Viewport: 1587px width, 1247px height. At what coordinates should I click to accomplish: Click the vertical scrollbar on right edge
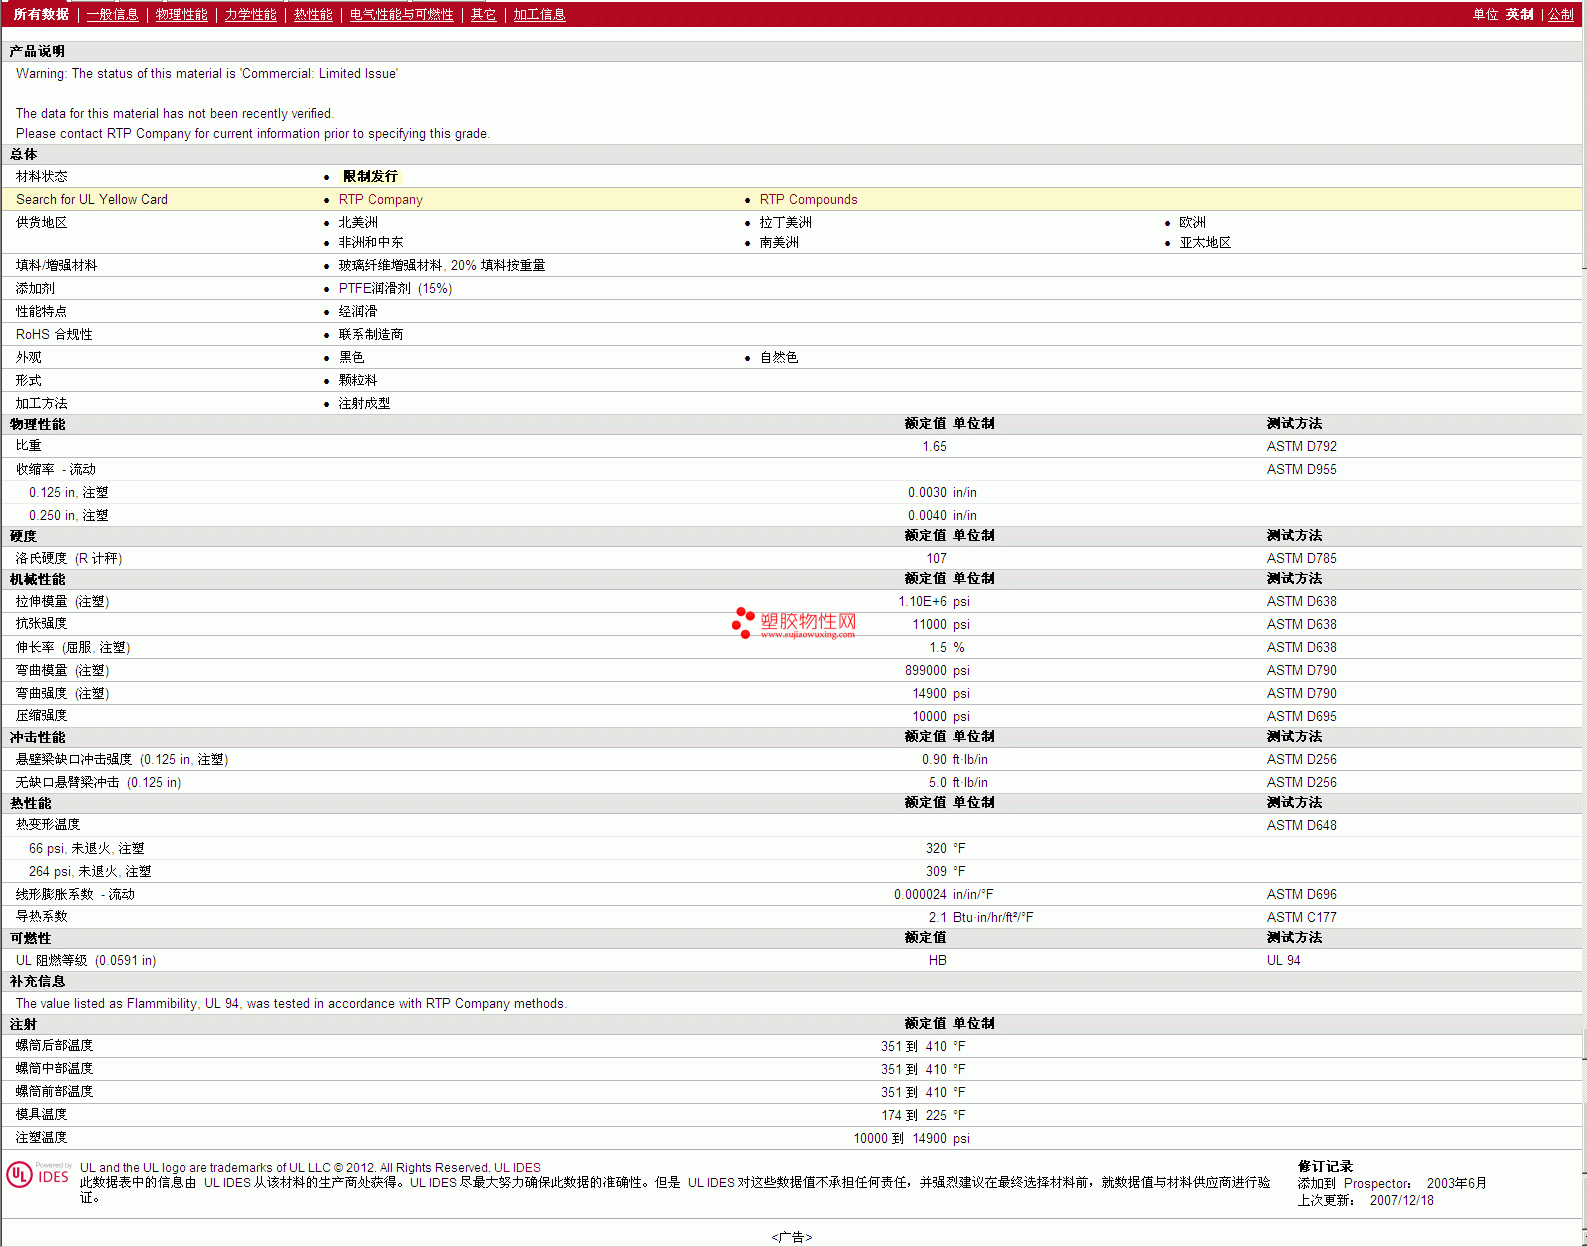[1583, 600]
